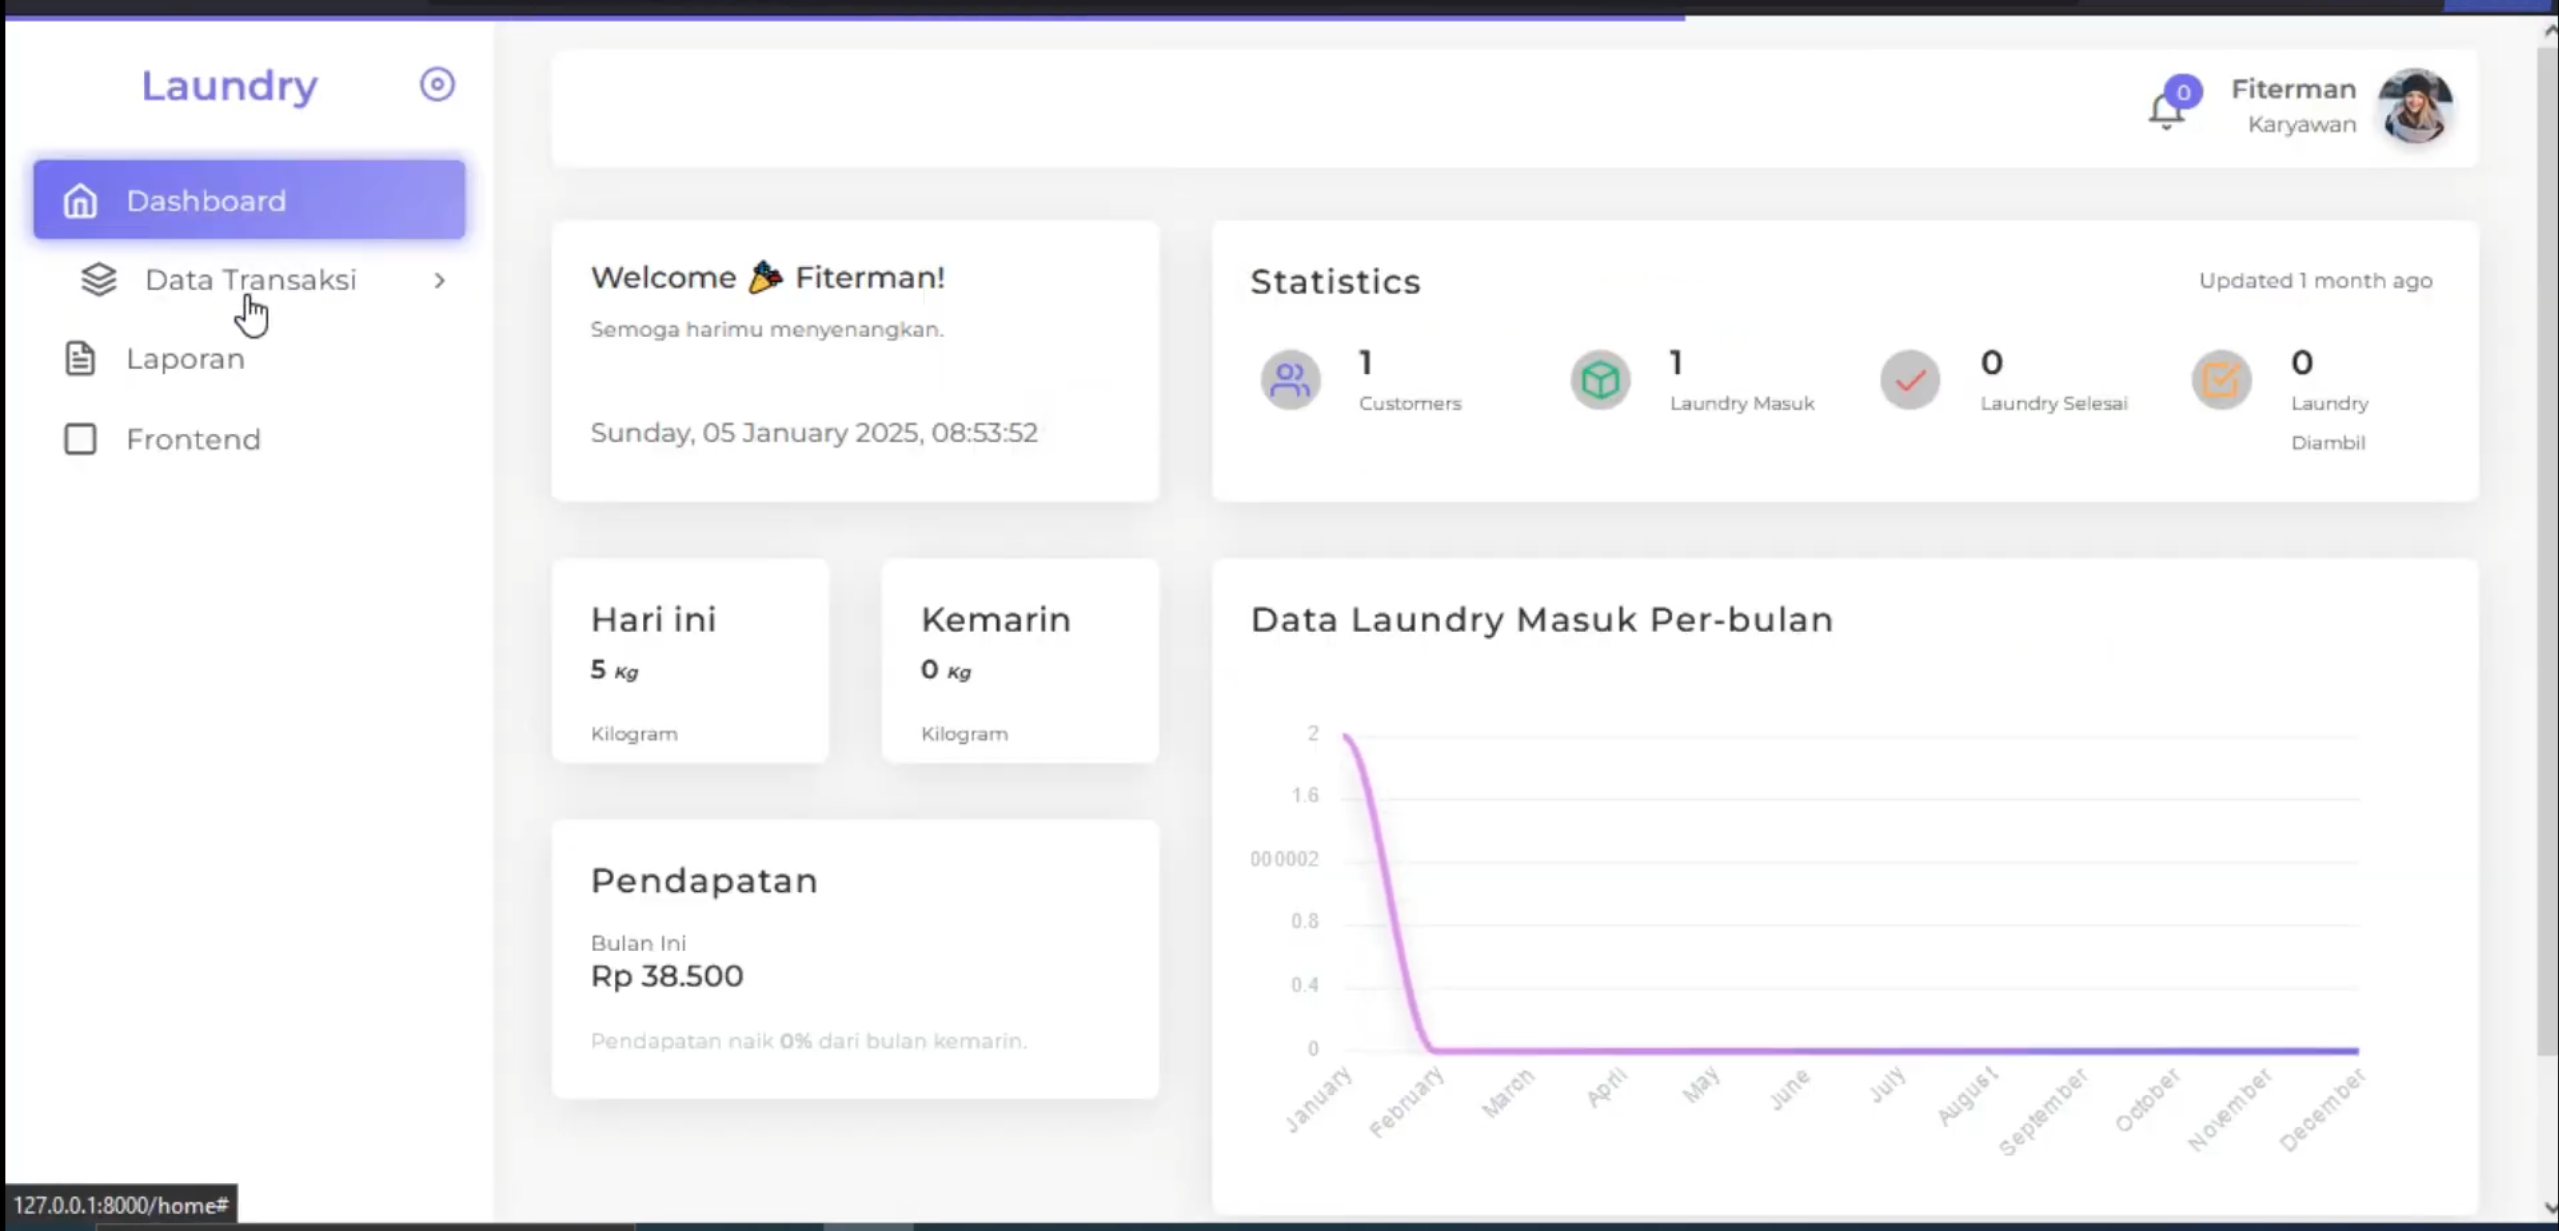Click the December label on chart axis
2559x1231 pixels.
tap(2323, 1109)
